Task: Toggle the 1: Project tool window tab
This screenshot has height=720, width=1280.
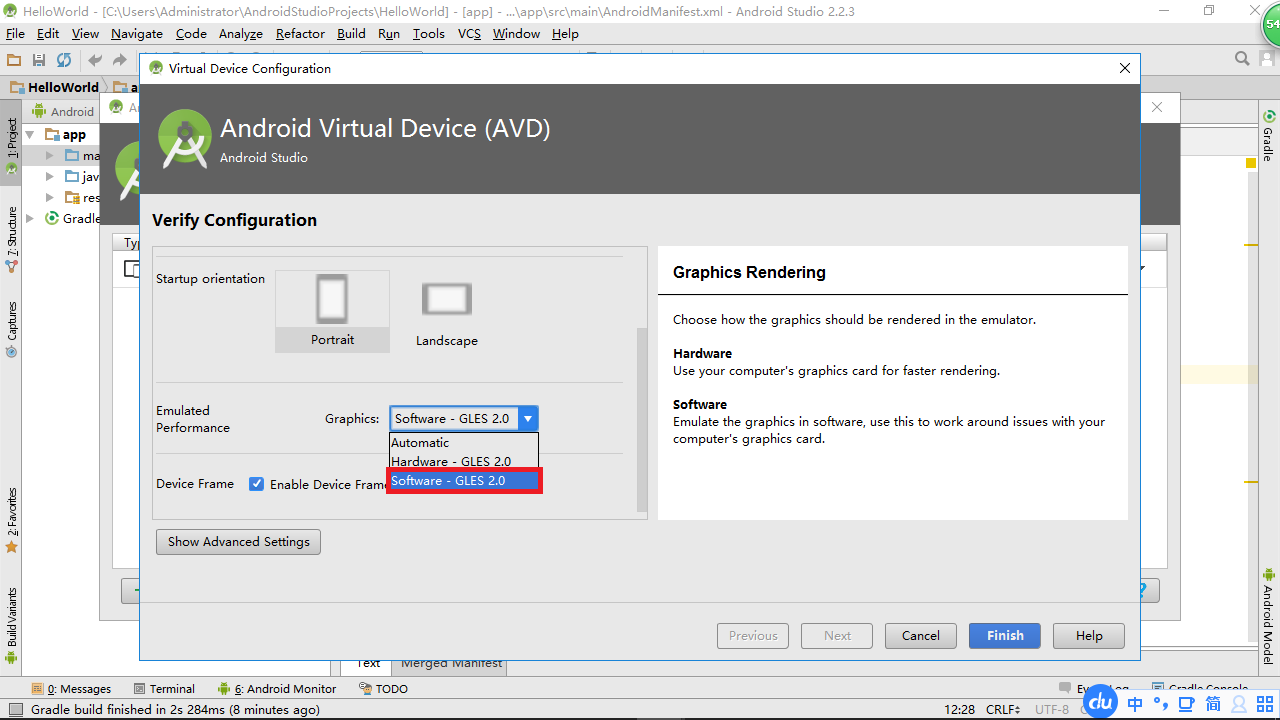Action: 12,146
